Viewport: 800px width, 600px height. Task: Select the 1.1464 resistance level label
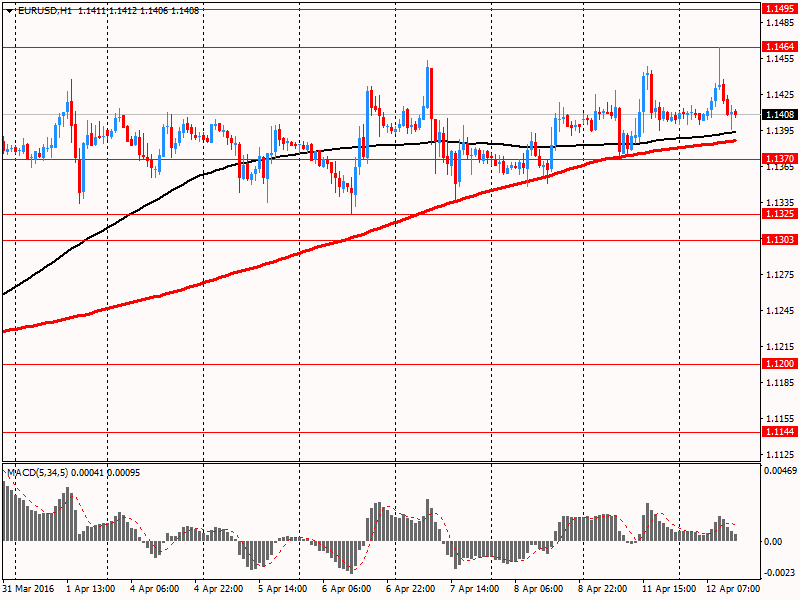point(780,47)
